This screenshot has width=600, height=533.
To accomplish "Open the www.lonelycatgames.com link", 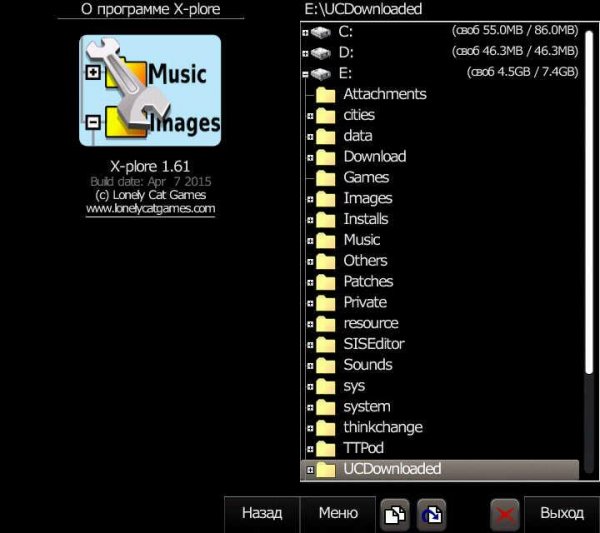I will pyautogui.click(x=150, y=209).
